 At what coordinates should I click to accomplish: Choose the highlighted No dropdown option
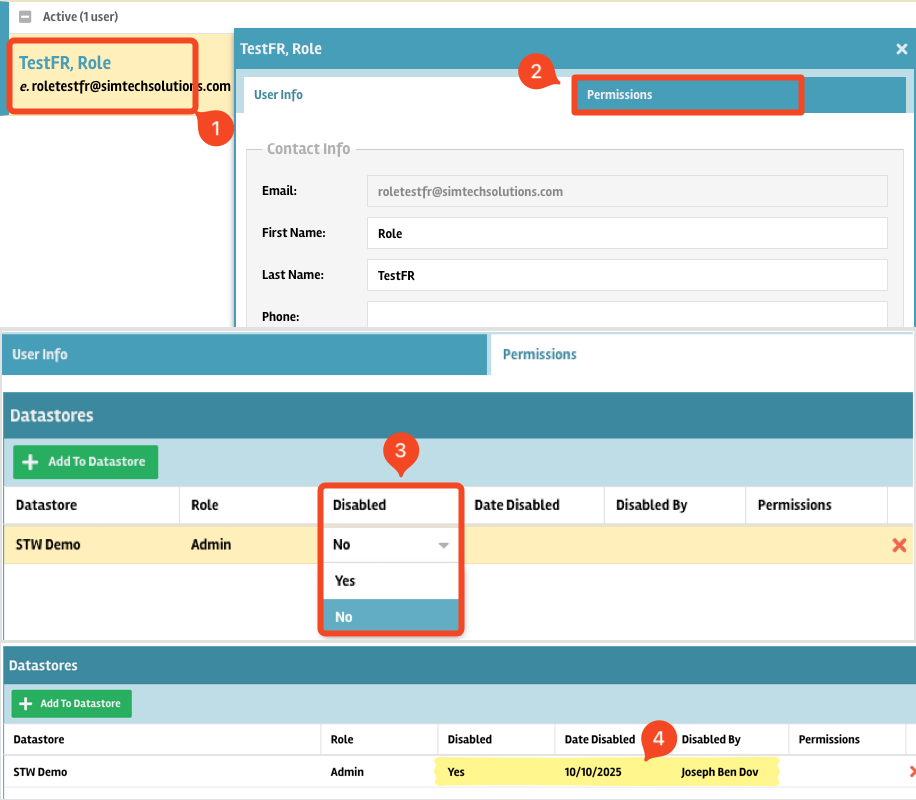(x=389, y=617)
